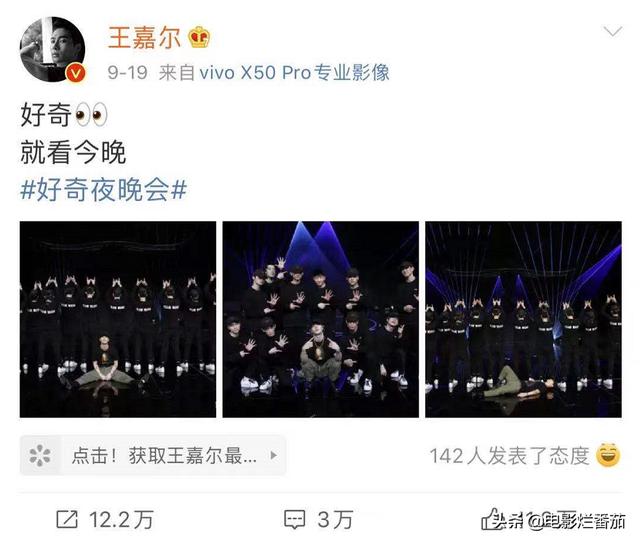Image resolution: width=640 pixels, height=544 pixels.
Task: Expand the 点击！获取王嘉尔最... card arrow
Action: click(274, 455)
